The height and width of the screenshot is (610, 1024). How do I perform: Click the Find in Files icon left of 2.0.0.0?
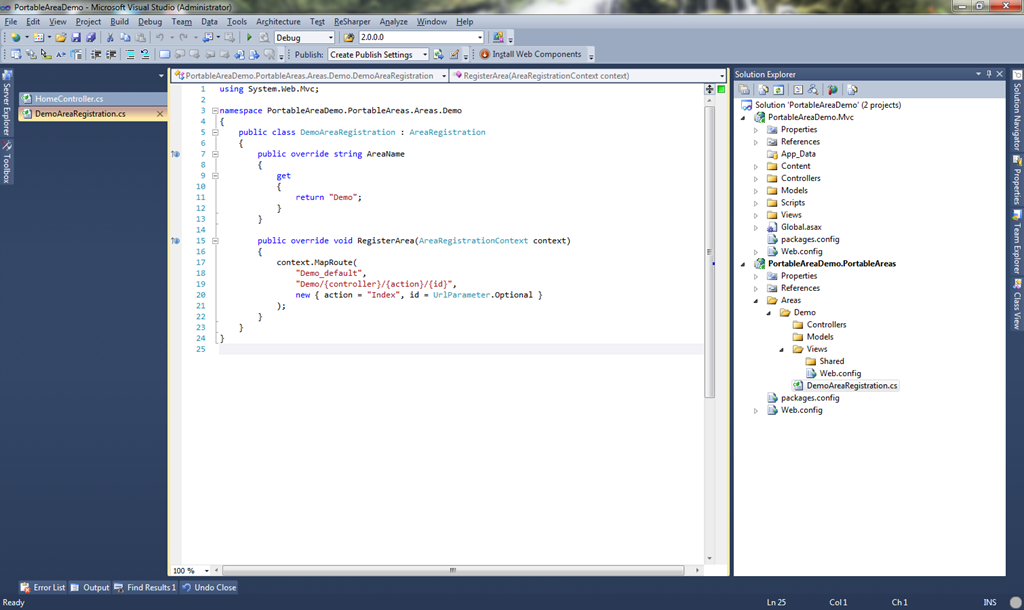click(x=349, y=37)
